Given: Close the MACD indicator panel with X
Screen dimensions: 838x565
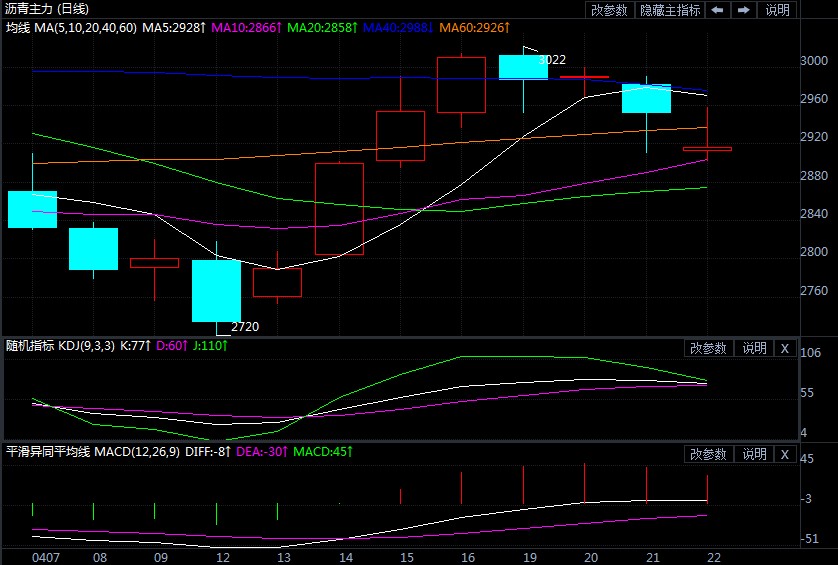Looking at the screenshot, I should point(785,454).
